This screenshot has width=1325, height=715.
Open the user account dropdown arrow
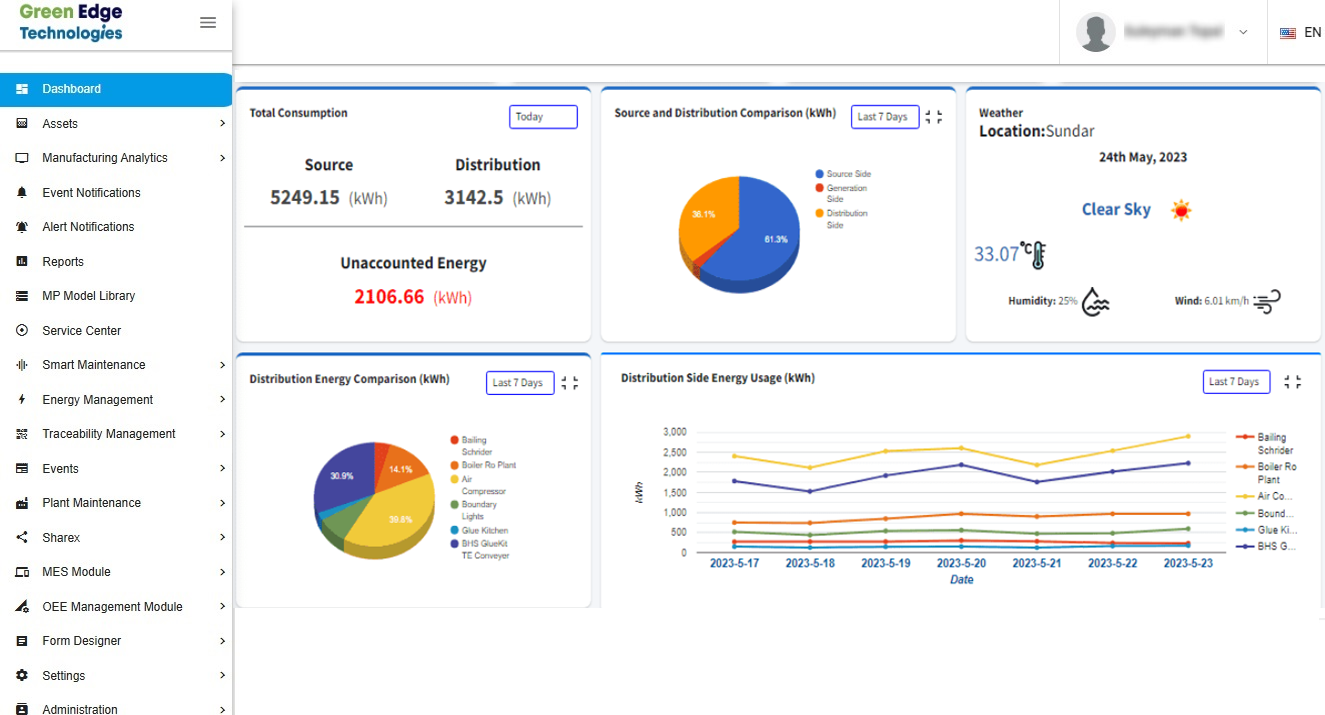(x=1243, y=32)
